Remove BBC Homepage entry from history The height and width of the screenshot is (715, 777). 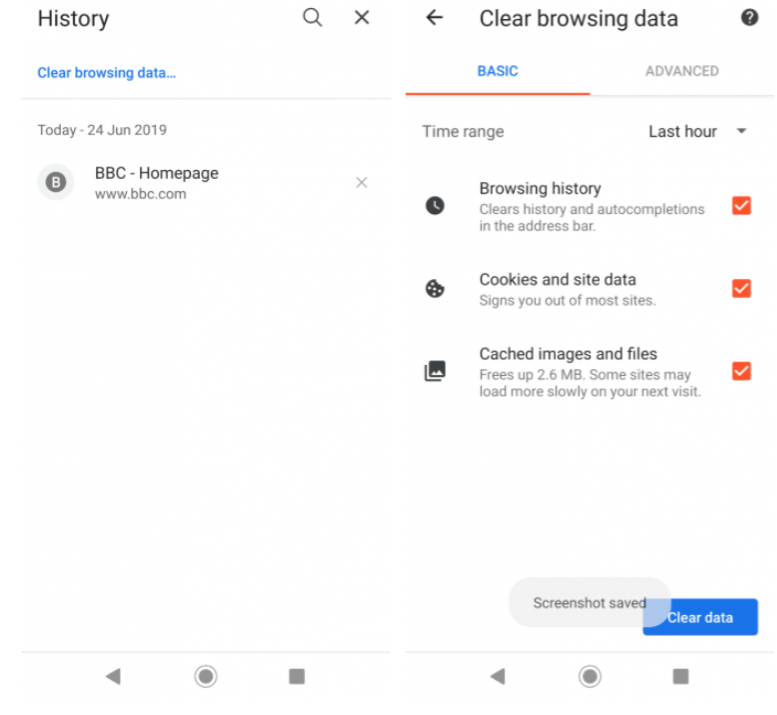coord(361,183)
